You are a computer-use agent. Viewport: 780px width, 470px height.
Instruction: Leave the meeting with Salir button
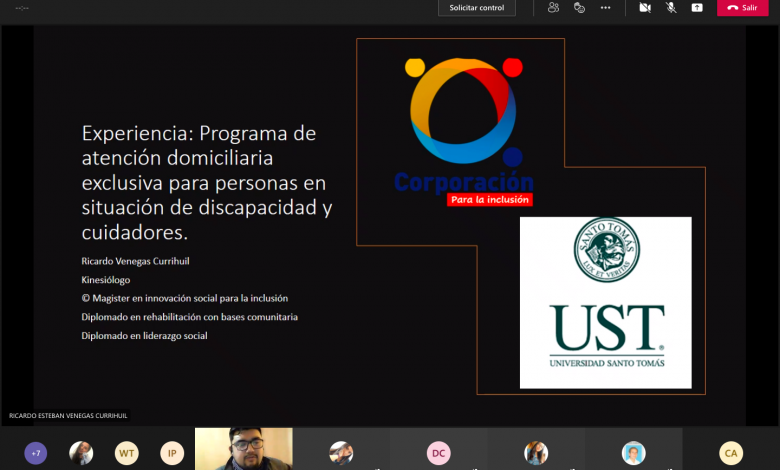[742, 8]
